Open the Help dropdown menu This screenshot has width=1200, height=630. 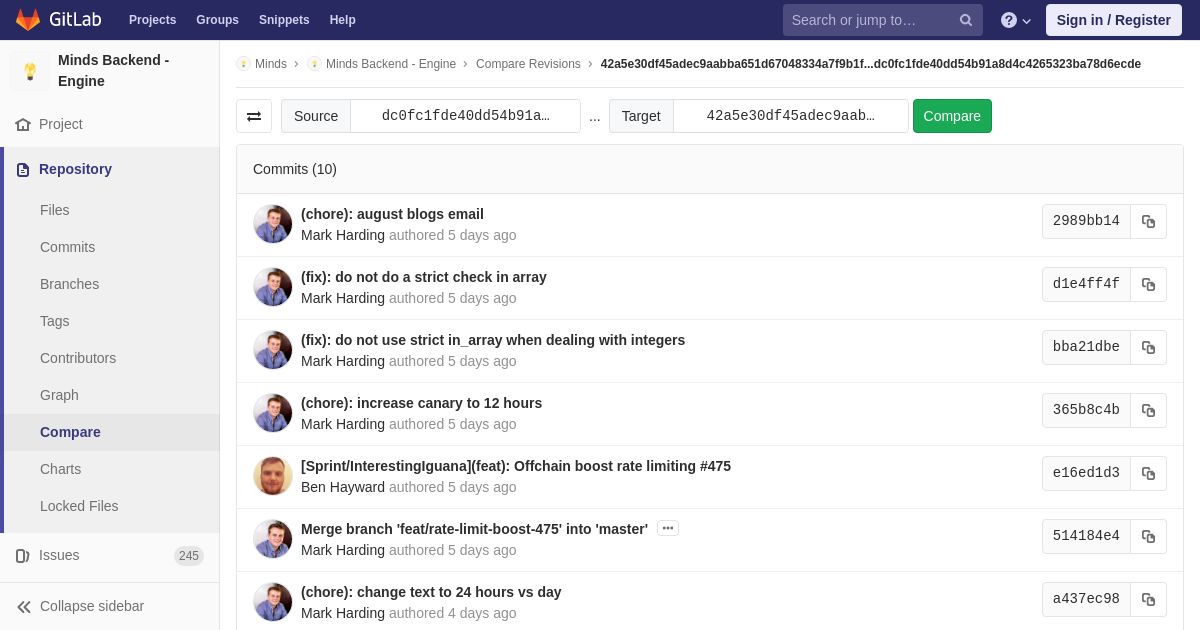point(1015,20)
